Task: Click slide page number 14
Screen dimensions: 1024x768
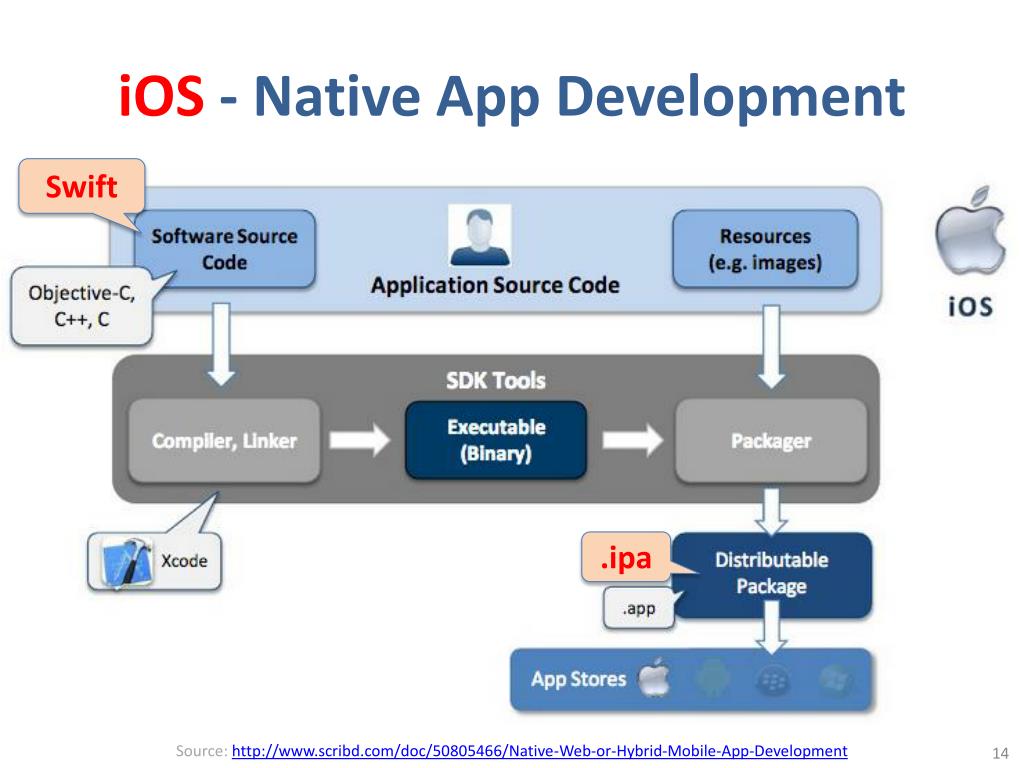Action: (x=1000, y=753)
